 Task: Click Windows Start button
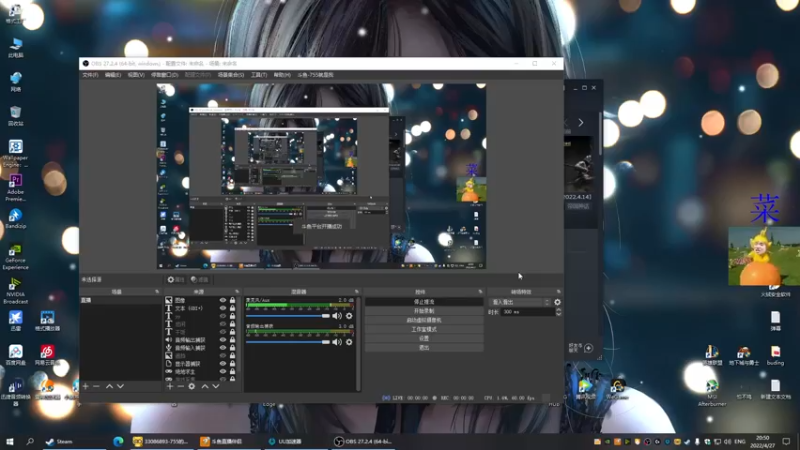(x=9, y=441)
